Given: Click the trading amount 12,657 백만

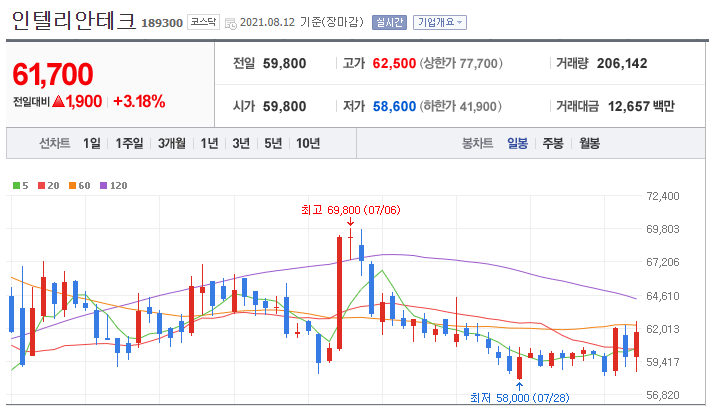Looking at the screenshot, I should tap(641, 106).
